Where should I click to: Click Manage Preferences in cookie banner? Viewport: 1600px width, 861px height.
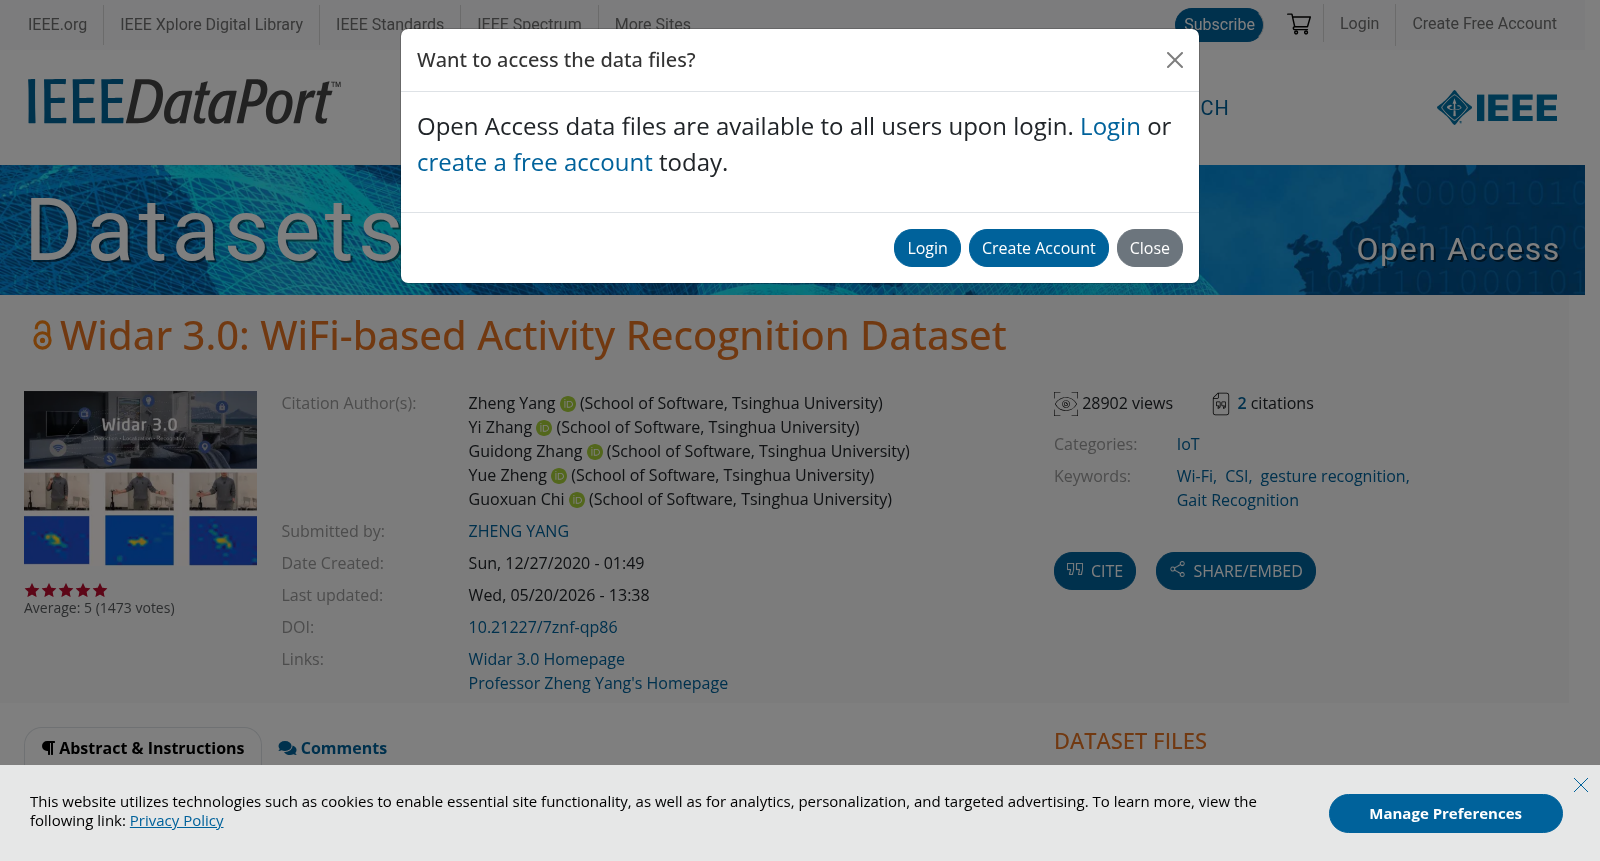[x=1446, y=813]
